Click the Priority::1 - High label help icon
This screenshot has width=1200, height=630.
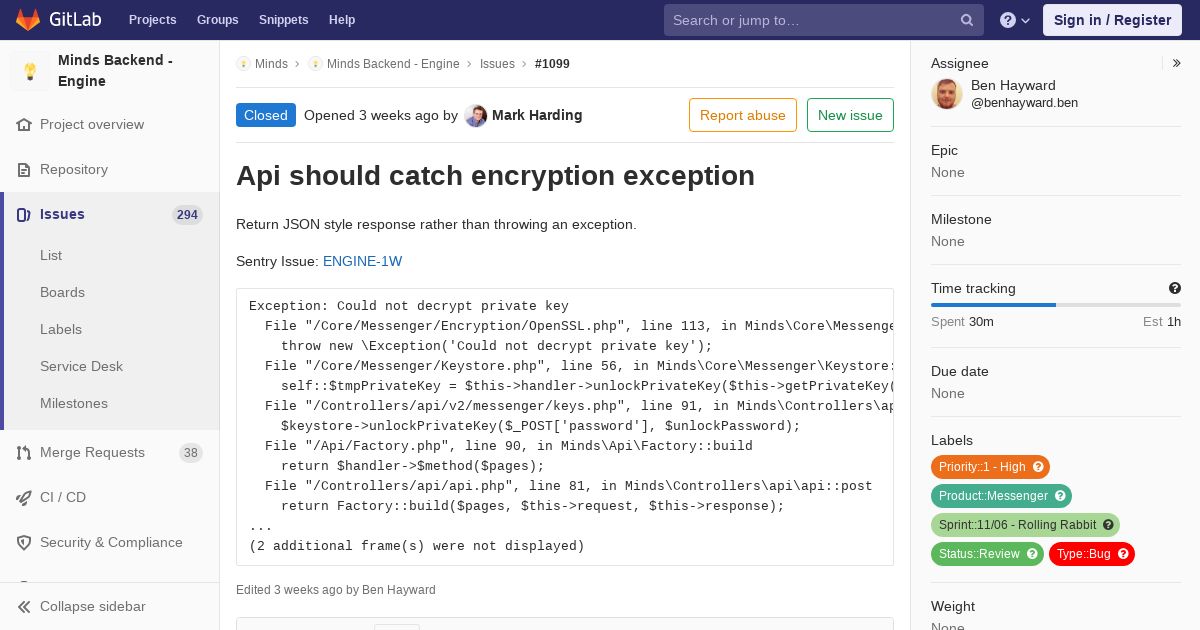coord(1038,467)
